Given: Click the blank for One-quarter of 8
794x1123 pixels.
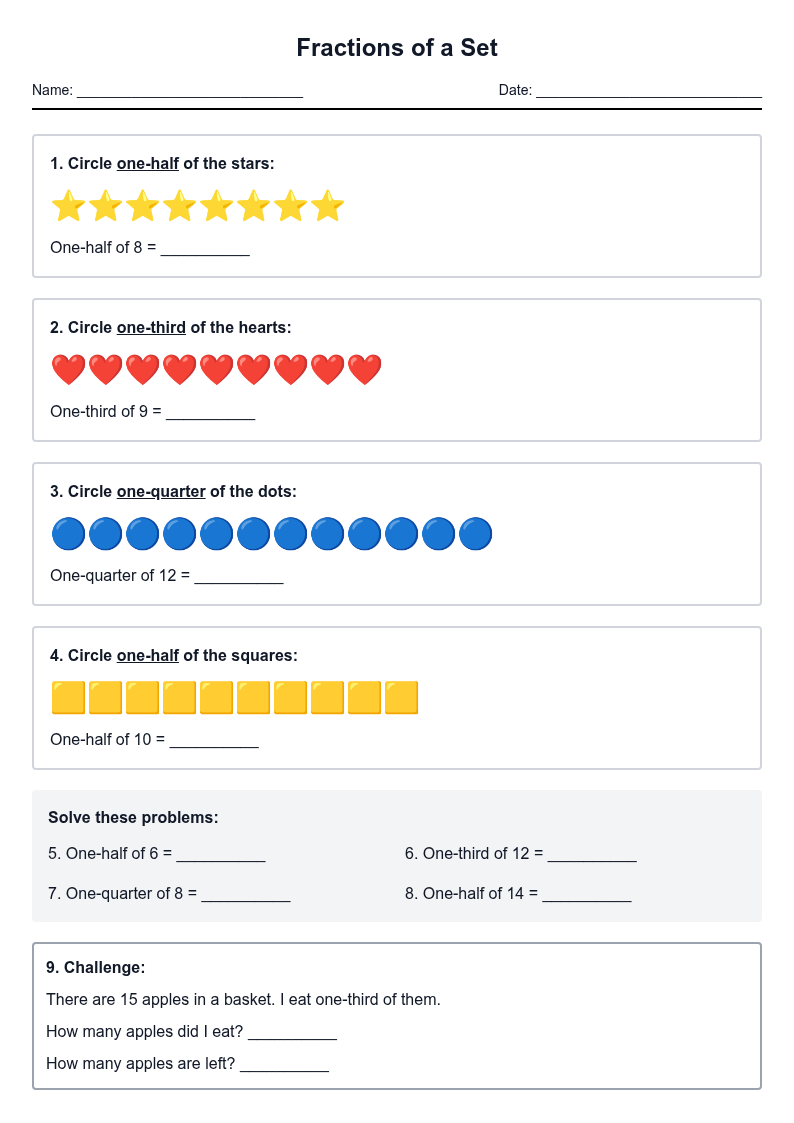Looking at the screenshot, I should (246, 895).
